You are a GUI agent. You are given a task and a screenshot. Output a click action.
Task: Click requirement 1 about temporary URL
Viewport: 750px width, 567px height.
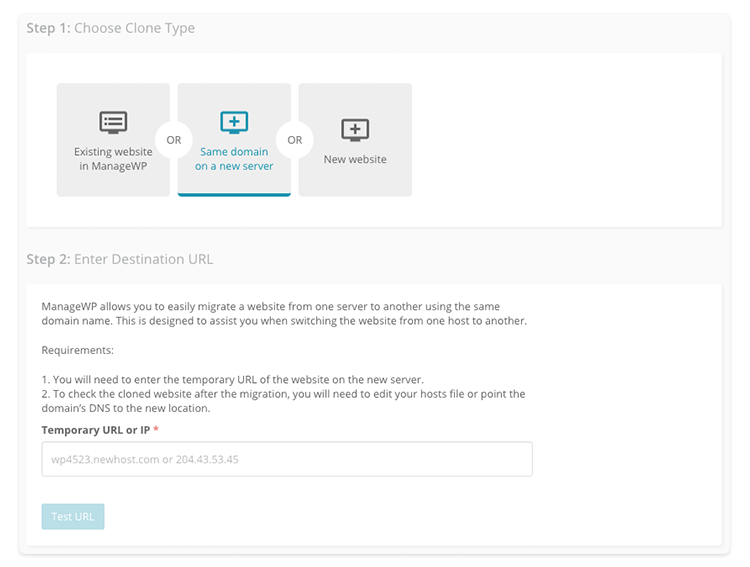(x=232, y=379)
